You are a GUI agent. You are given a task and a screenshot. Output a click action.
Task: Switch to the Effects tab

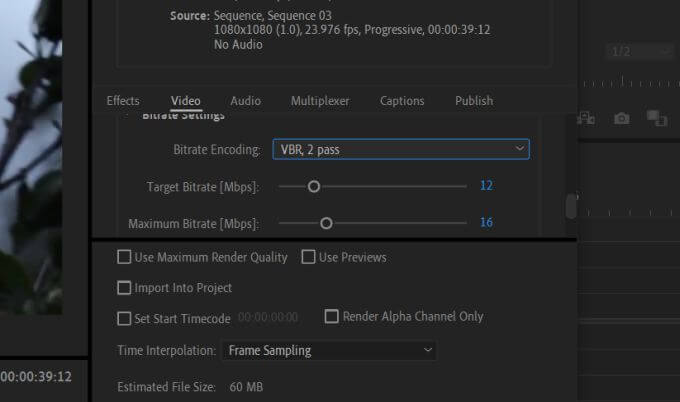tap(123, 101)
